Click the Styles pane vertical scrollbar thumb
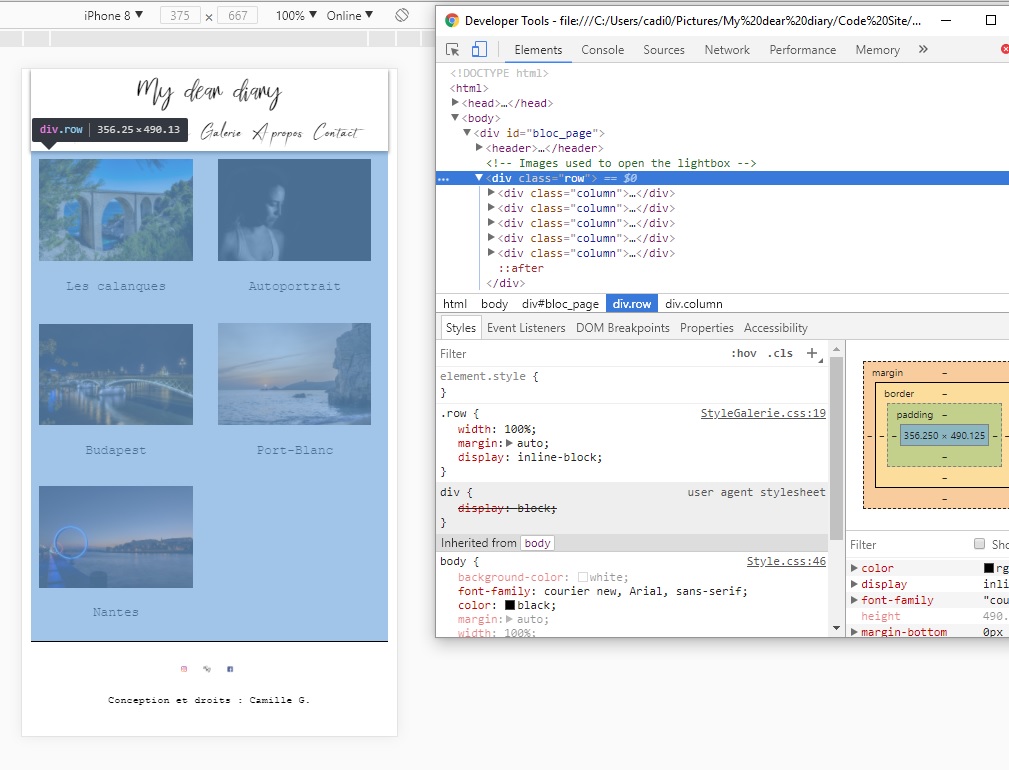 (x=836, y=448)
